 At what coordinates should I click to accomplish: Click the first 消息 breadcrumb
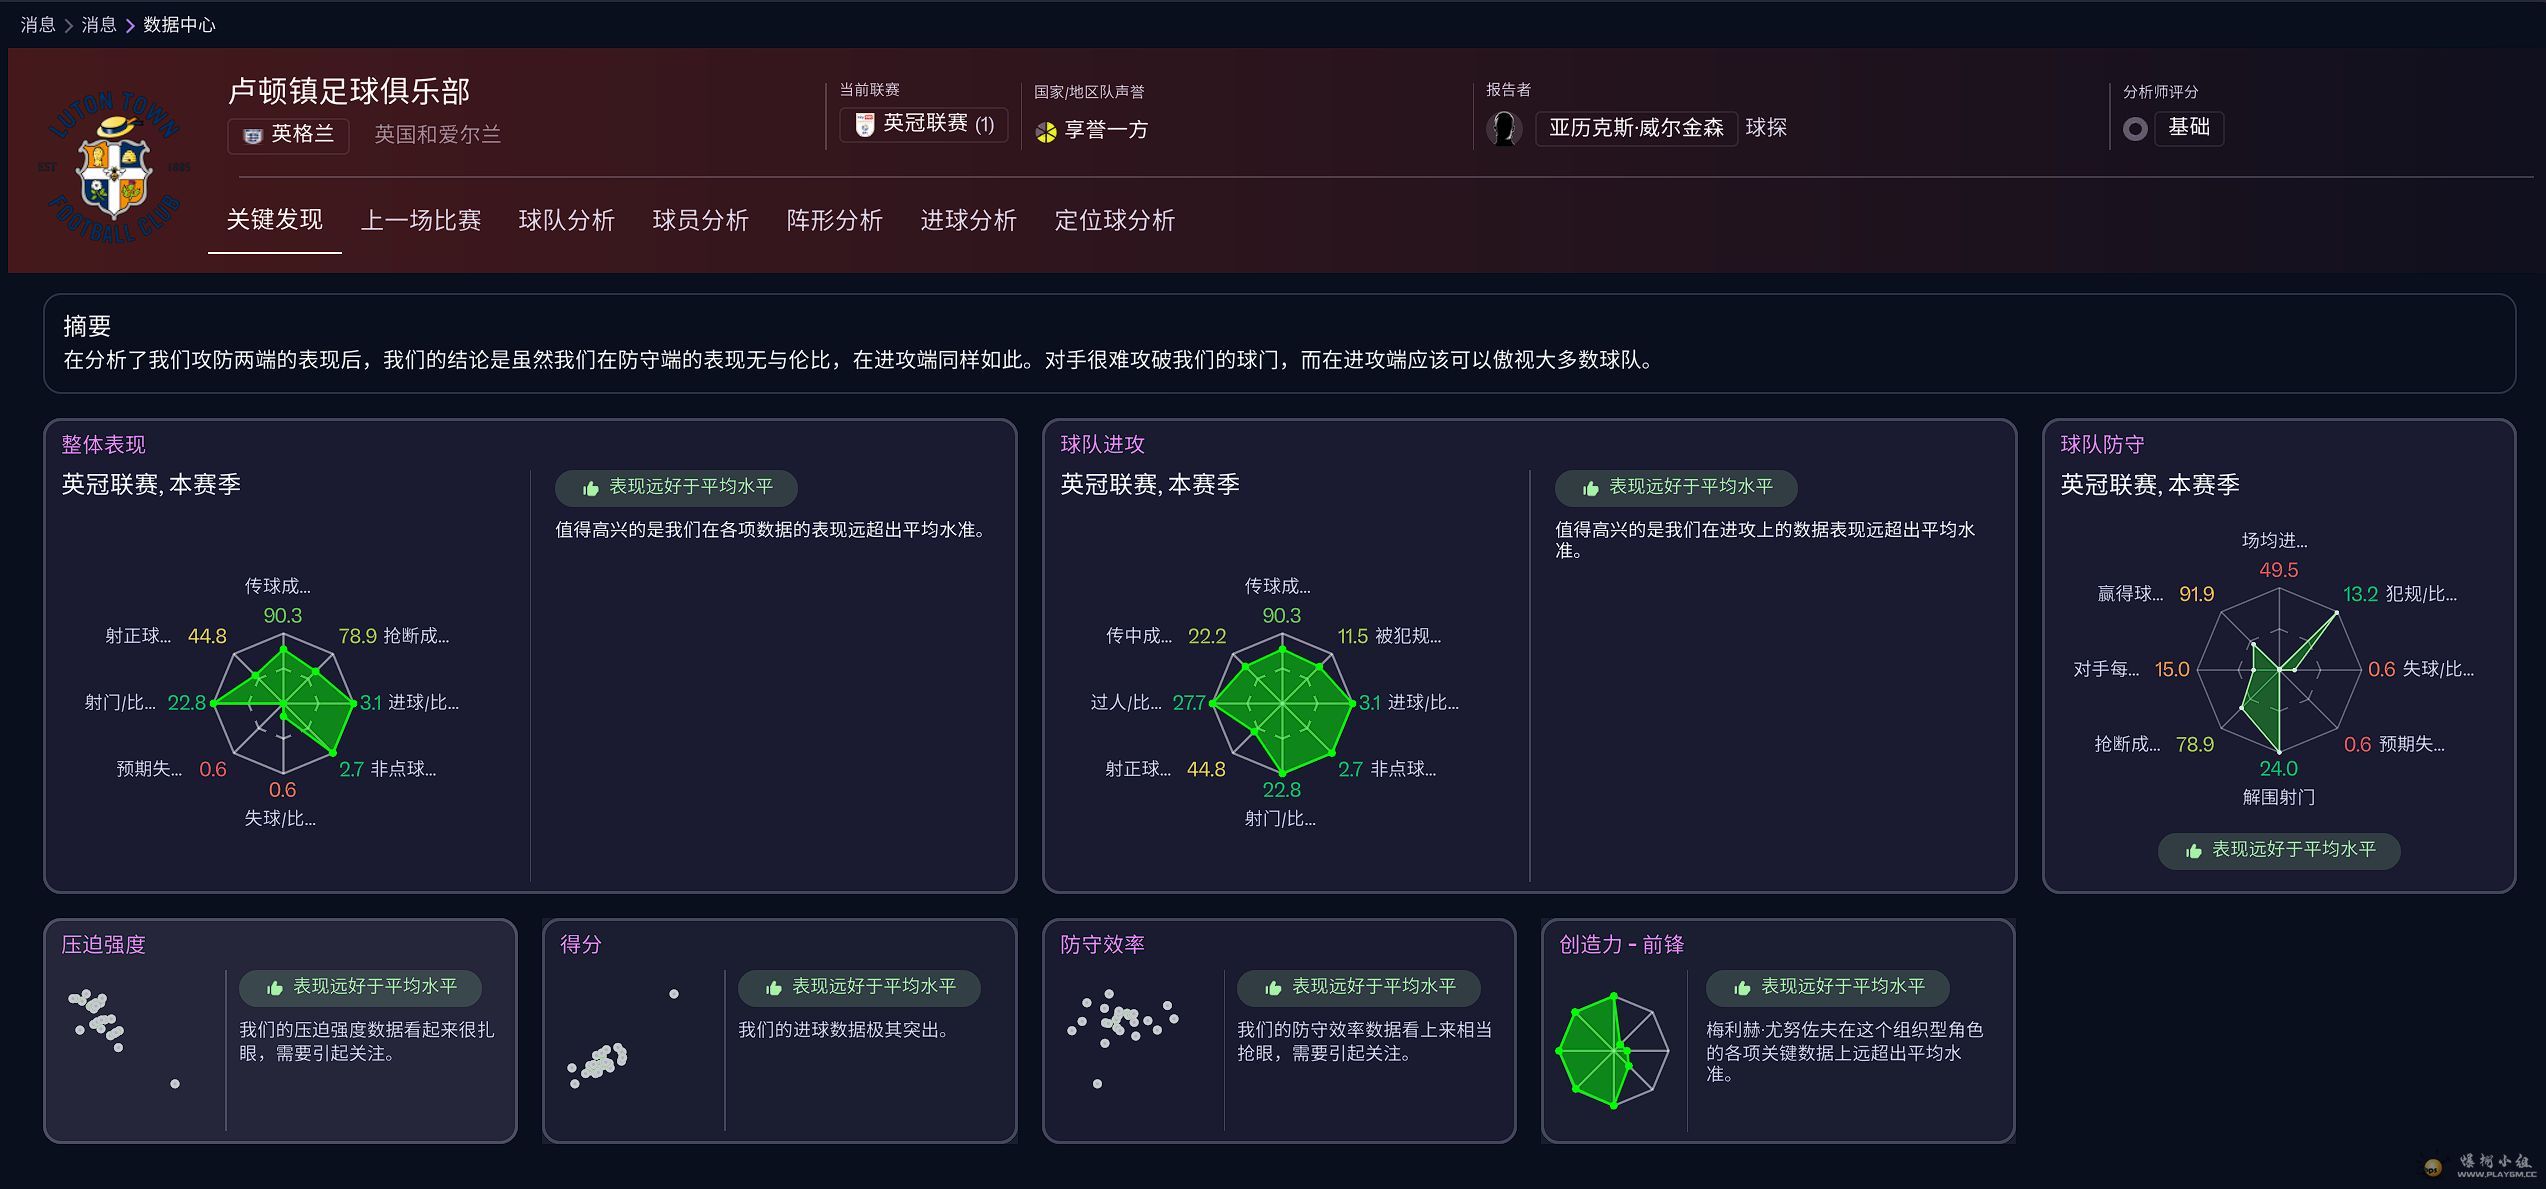tap(38, 25)
